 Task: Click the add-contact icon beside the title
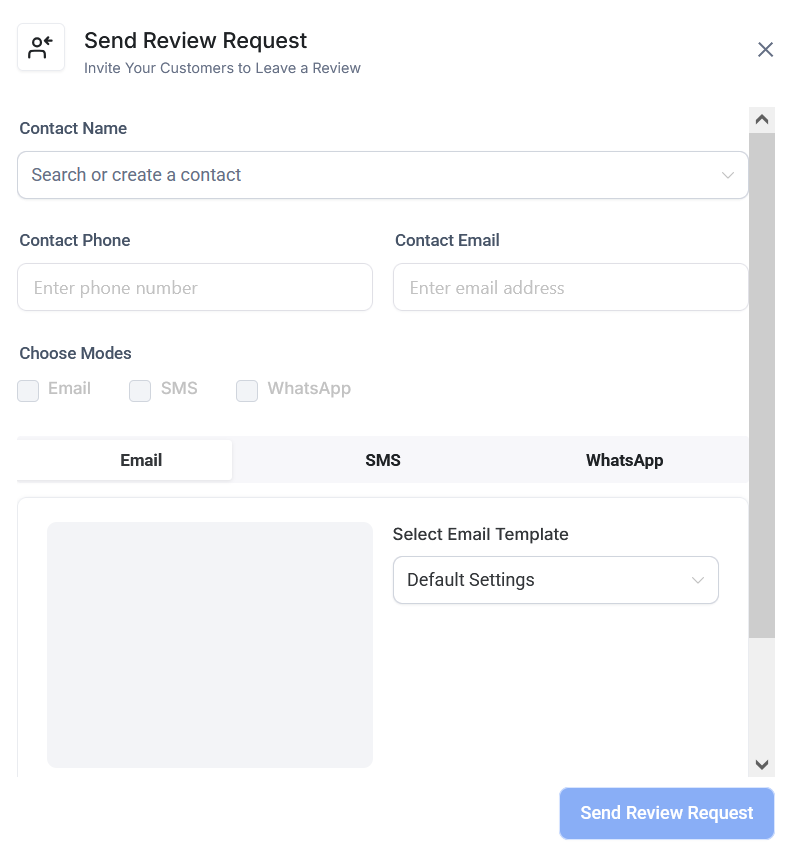pos(41,47)
